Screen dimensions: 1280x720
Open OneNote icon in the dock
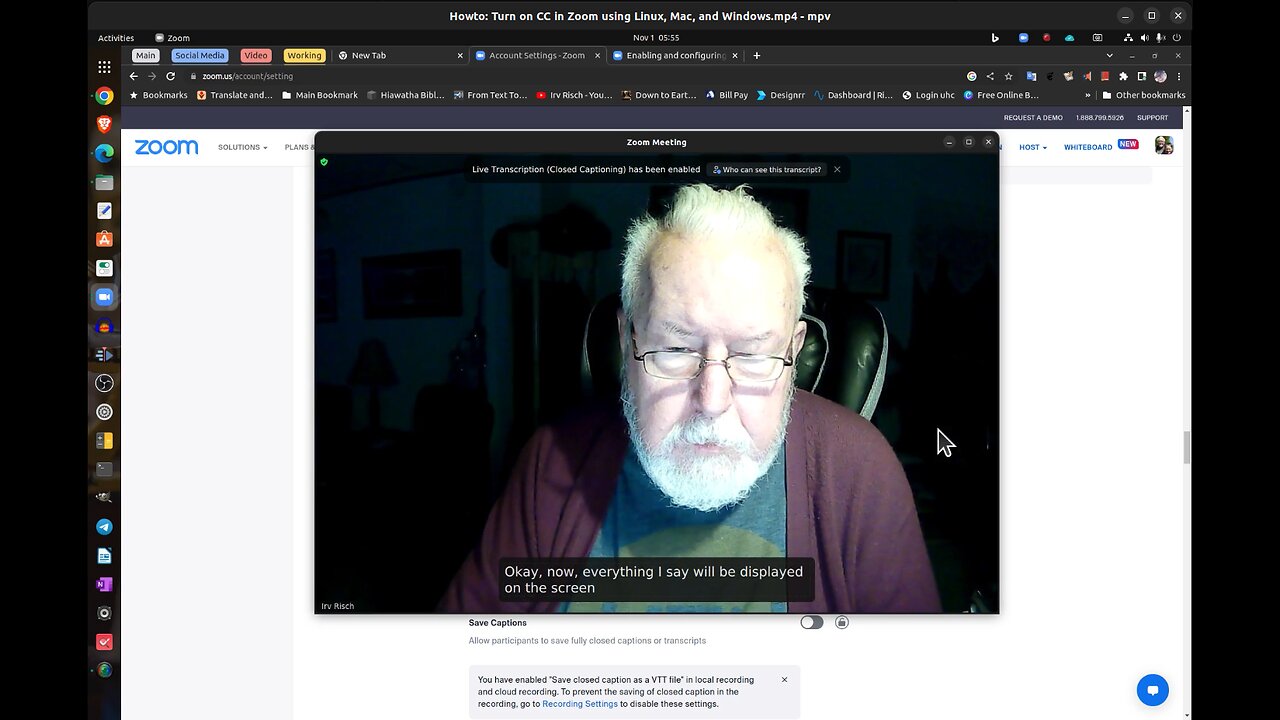(104, 584)
